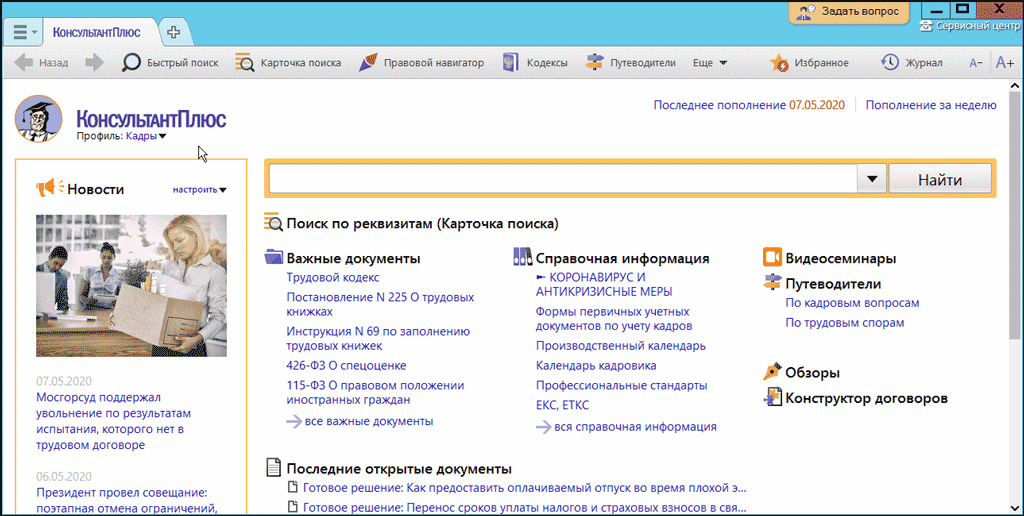1024x516 pixels.
Task: Open the hamburger main menu button
Action: [24, 32]
